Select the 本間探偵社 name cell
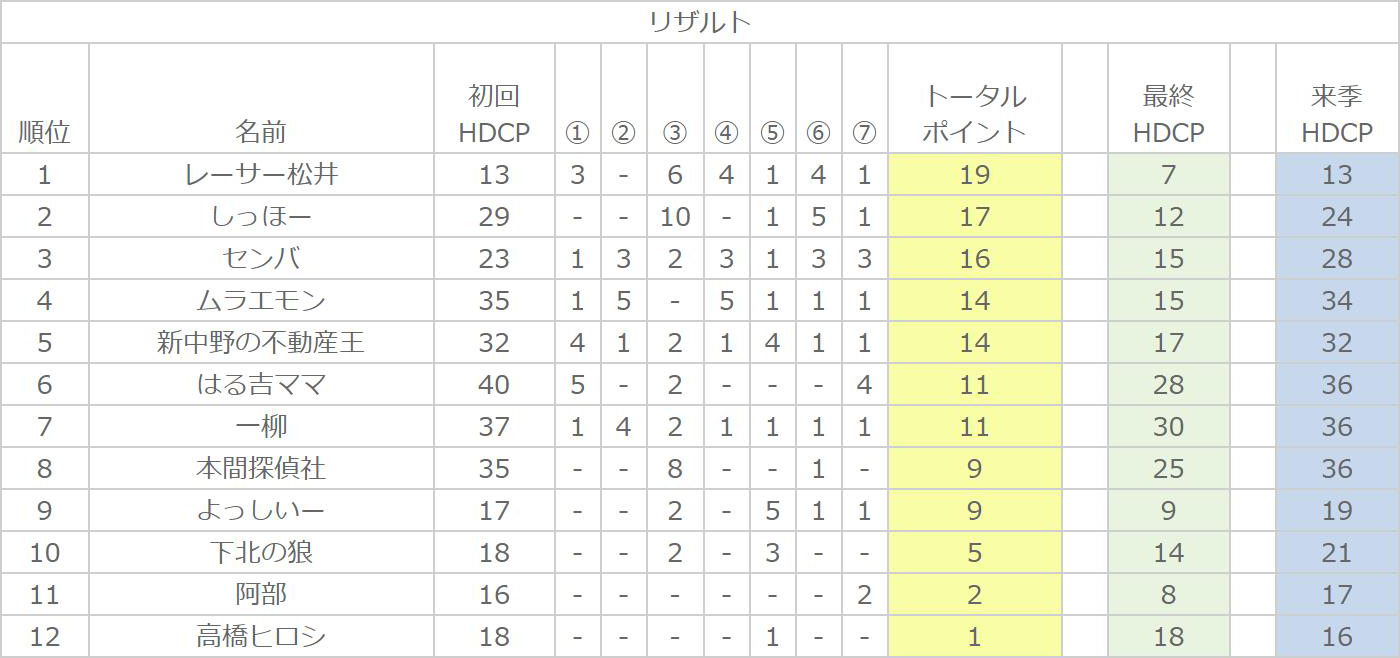Viewport: 1400px width, 658px height. 261,469
